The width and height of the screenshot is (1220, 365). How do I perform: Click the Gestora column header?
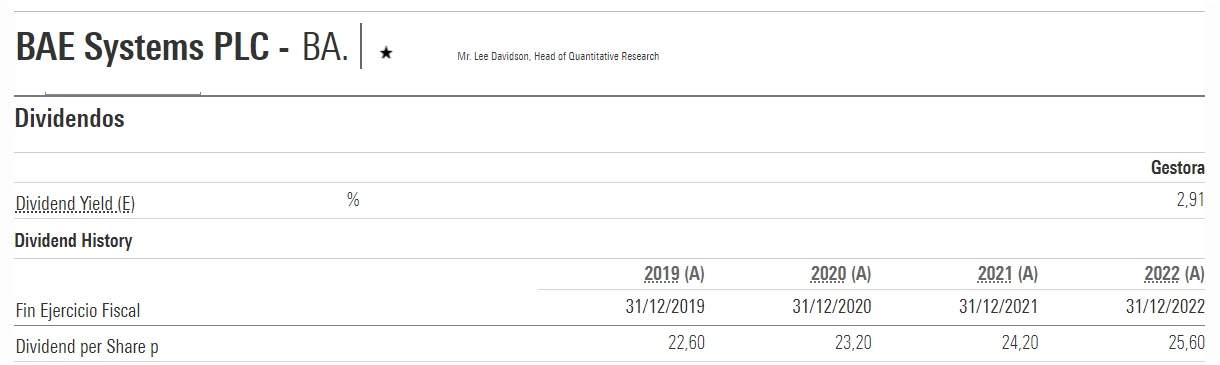[x=1178, y=168]
